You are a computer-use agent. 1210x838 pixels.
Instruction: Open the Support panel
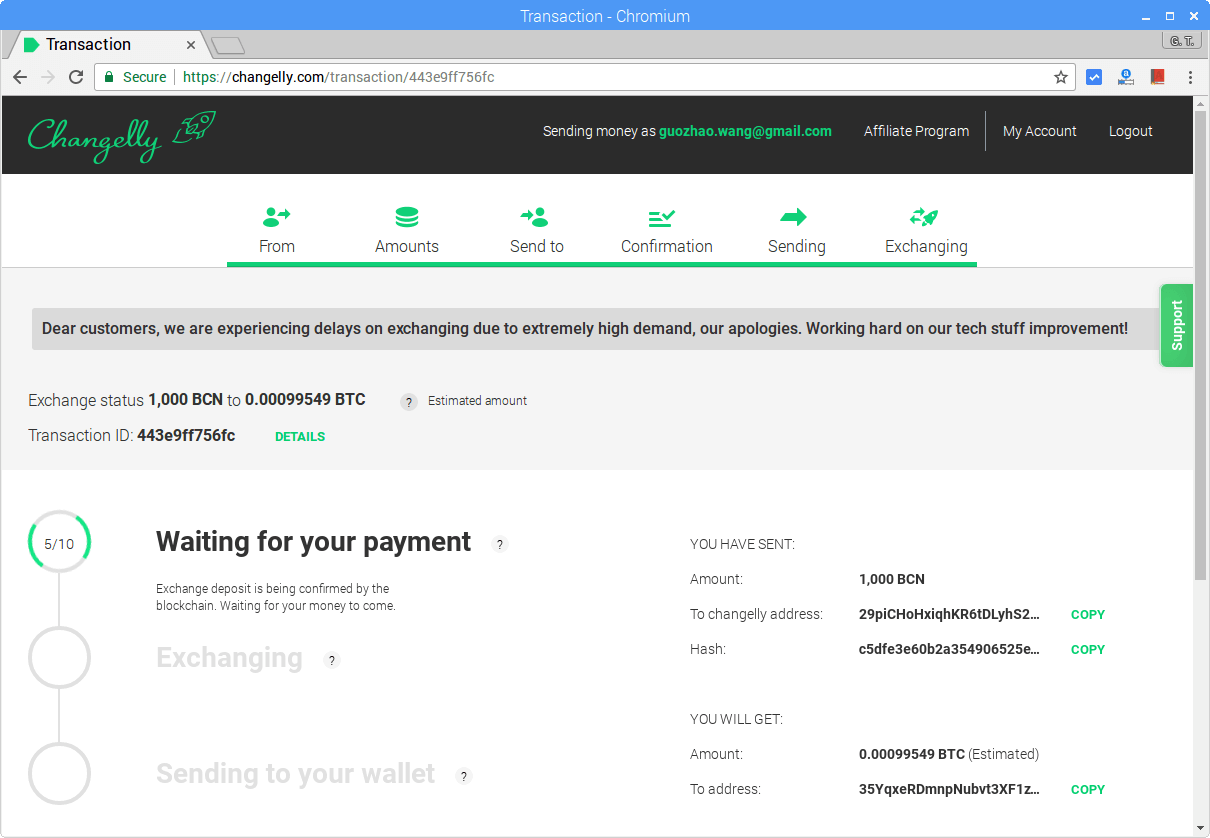point(1176,325)
